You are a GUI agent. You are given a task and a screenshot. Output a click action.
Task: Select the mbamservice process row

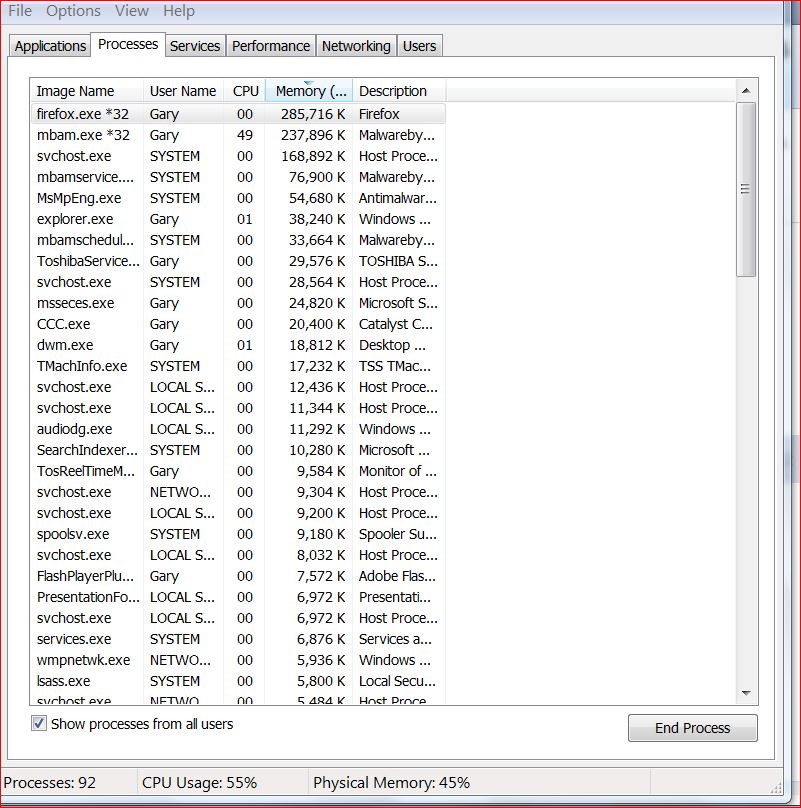tap(238, 177)
